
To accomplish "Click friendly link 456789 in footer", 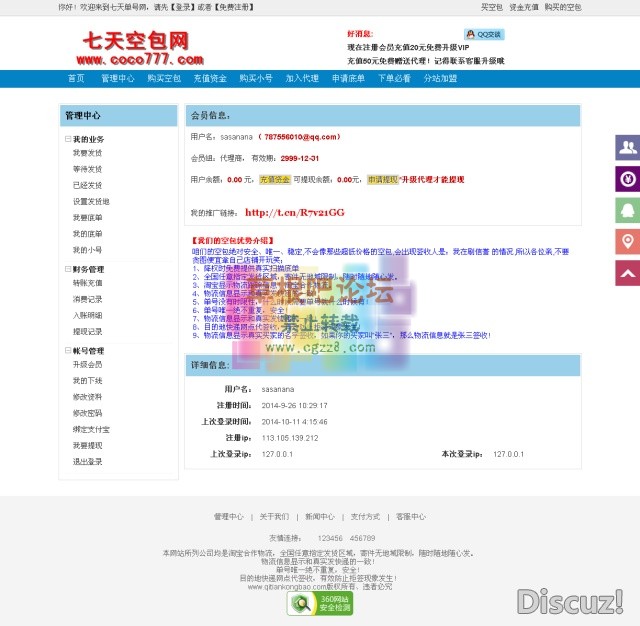I will click(362, 538).
